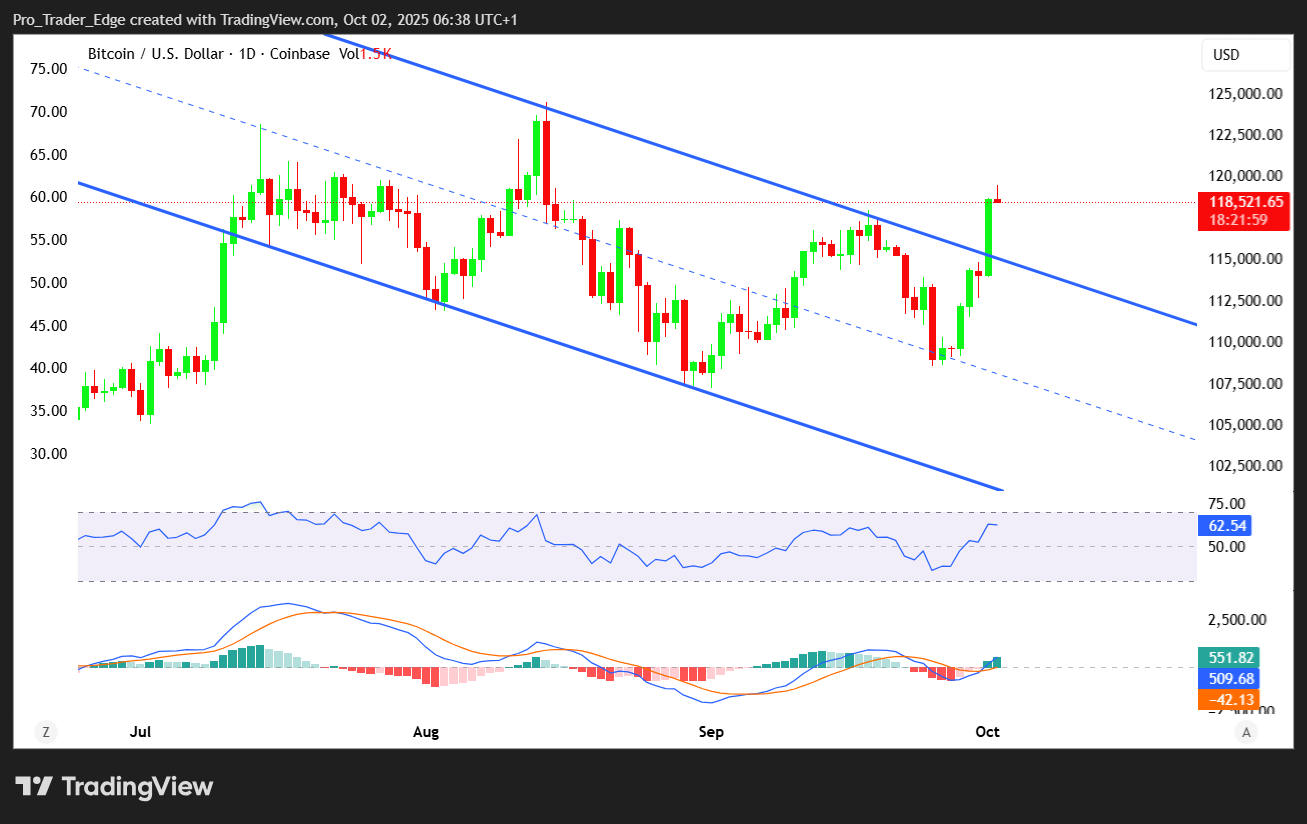This screenshot has width=1307, height=824.
Task: Open the USD currency selector
Action: [x=1226, y=55]
